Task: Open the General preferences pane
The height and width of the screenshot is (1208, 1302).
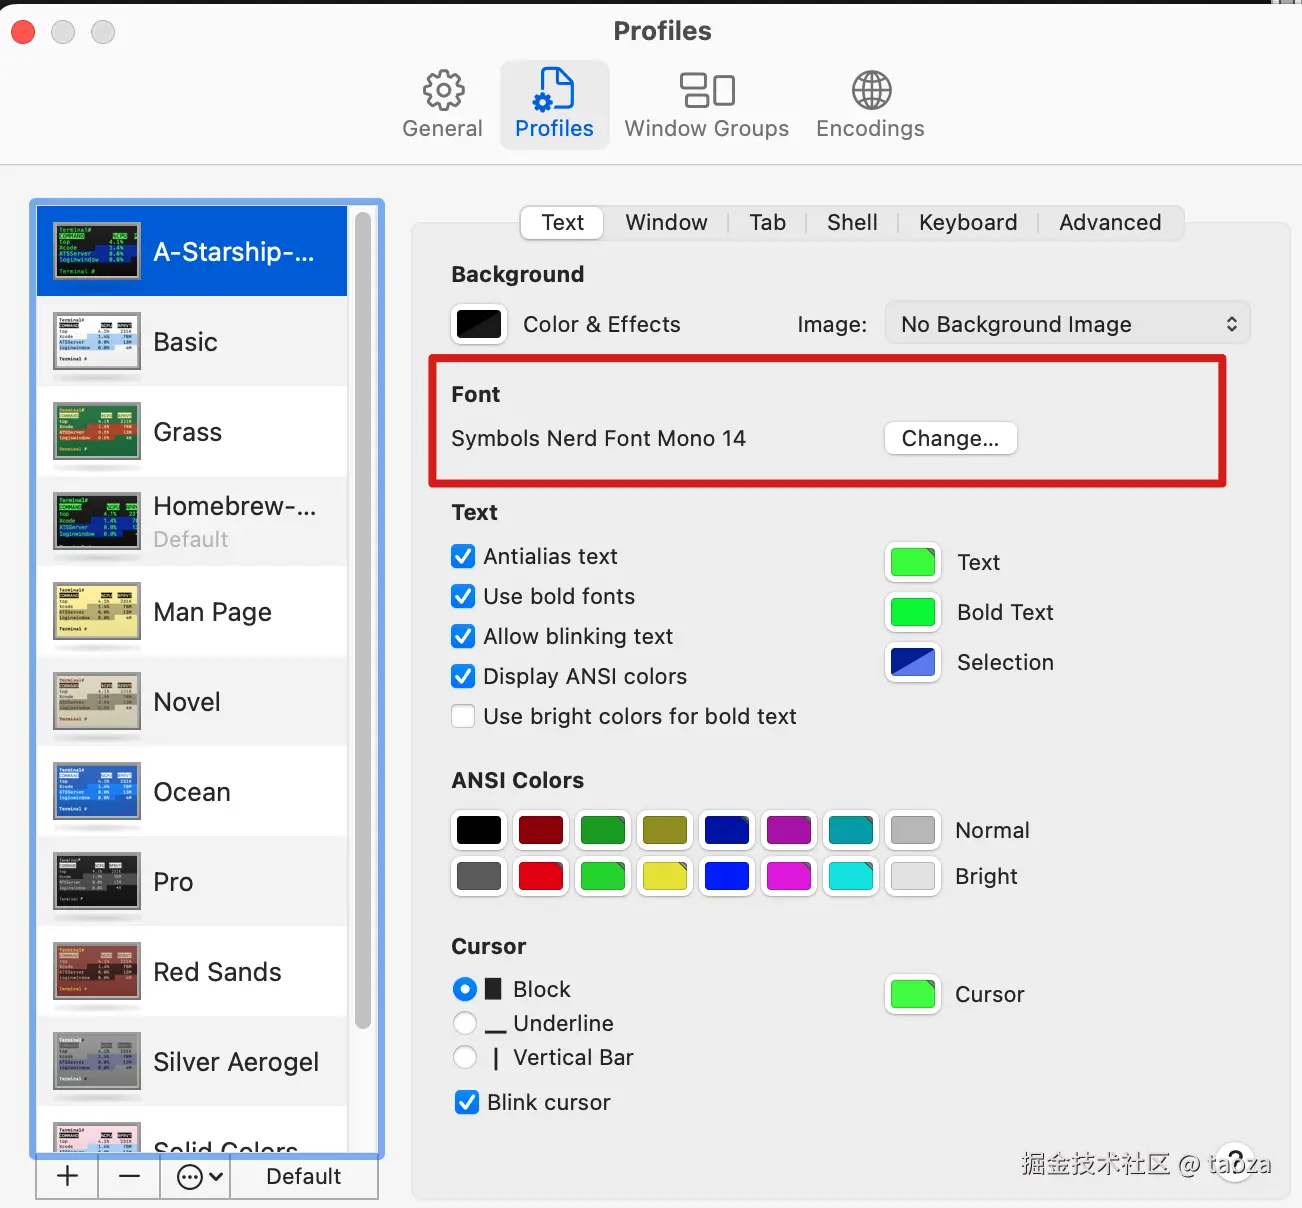Action: click(442, 104)
